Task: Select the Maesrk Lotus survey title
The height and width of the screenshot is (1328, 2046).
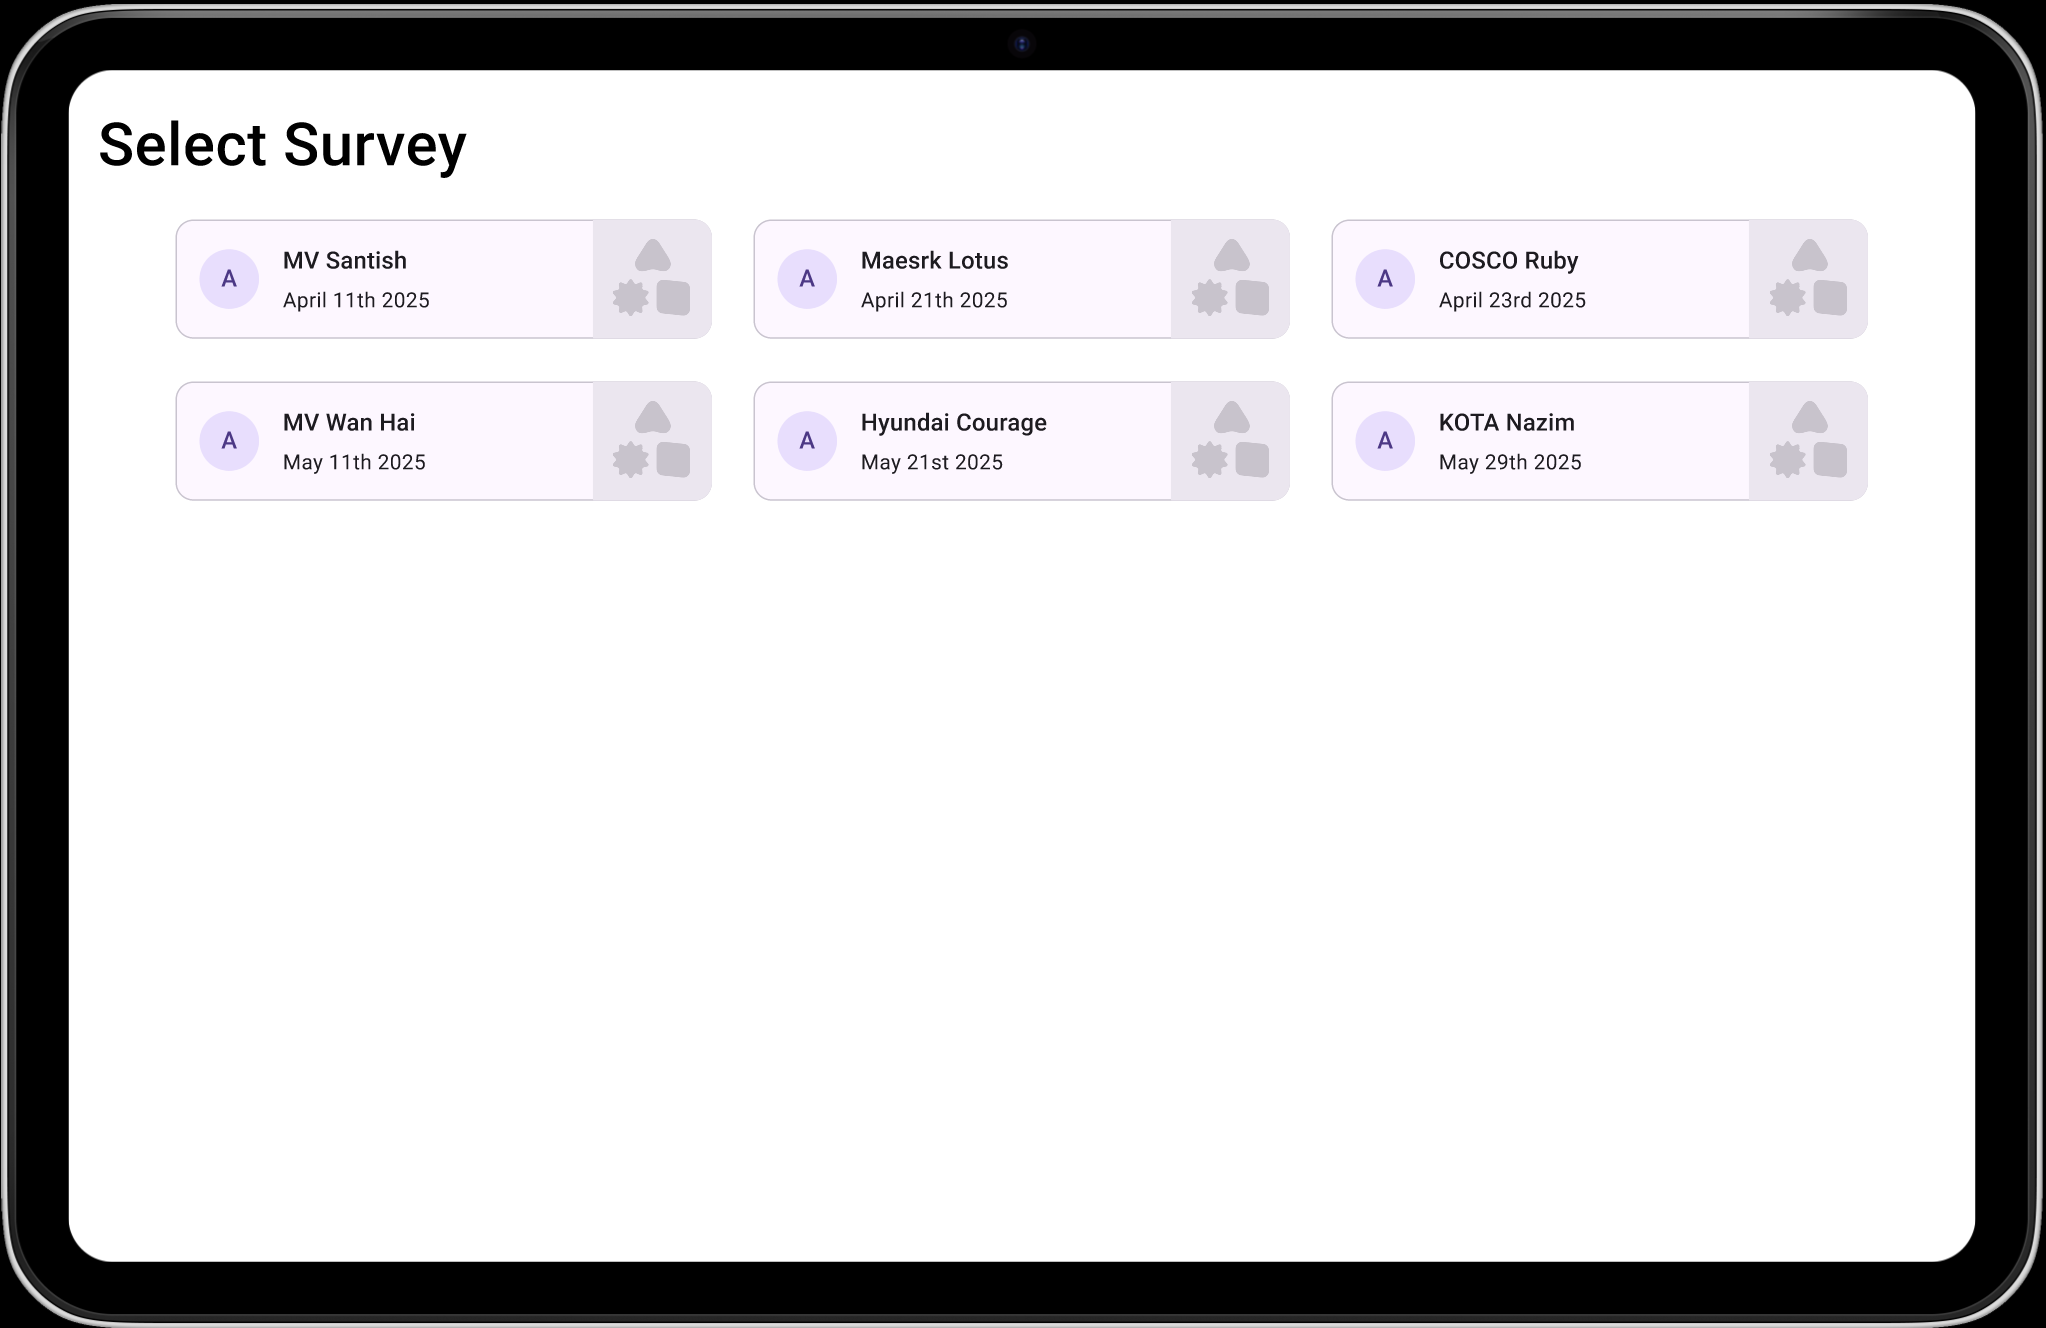Action: [x=934, y=261]
